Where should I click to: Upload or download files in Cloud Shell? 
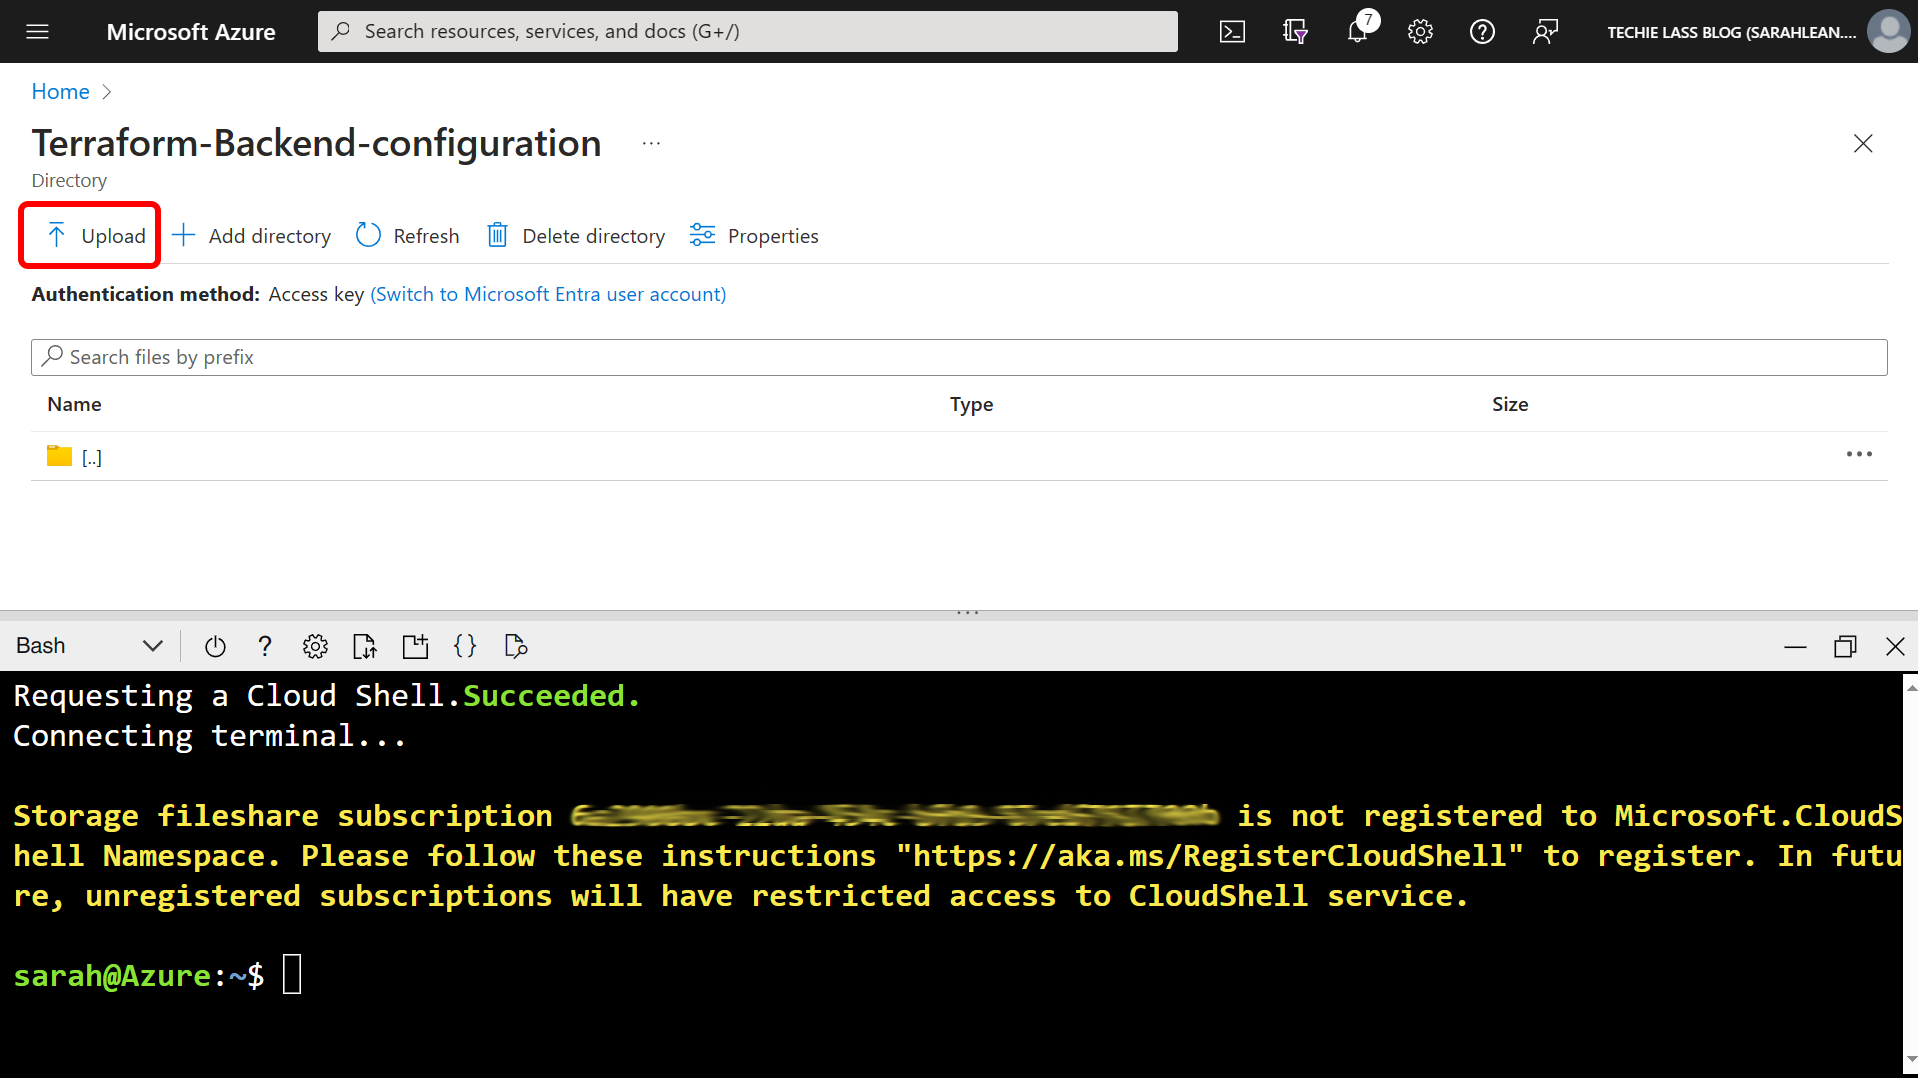(364, 646)
